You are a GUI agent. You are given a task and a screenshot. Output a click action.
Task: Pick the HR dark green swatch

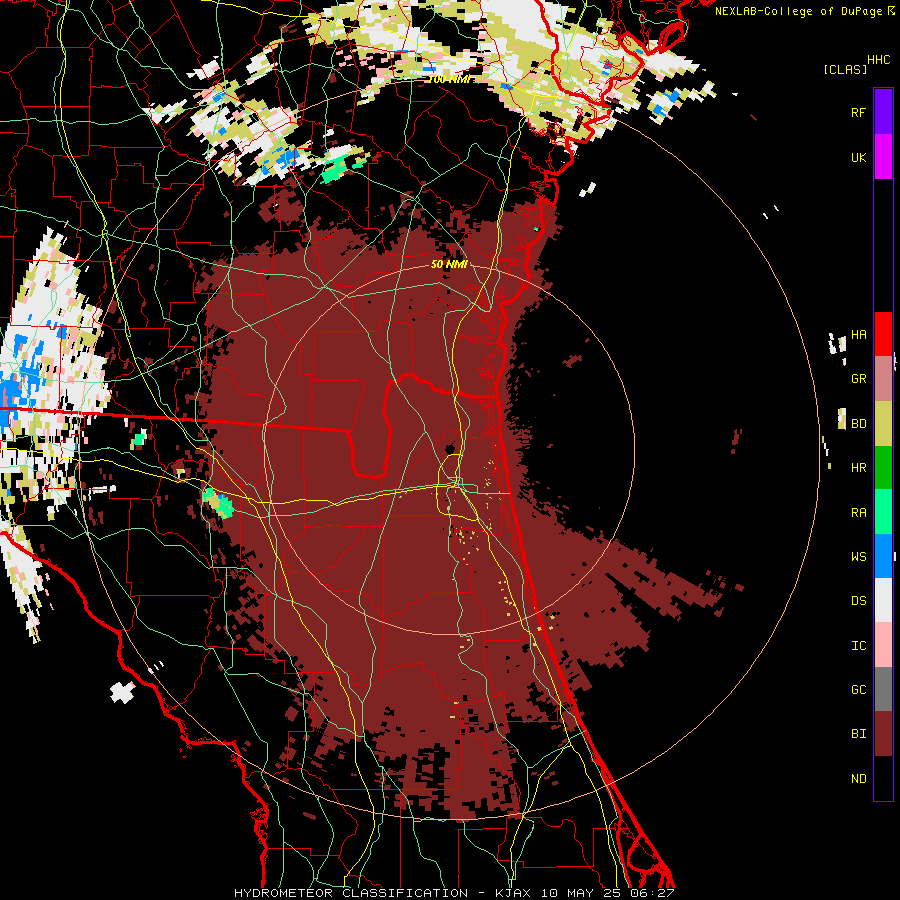(x=883, y=468)
